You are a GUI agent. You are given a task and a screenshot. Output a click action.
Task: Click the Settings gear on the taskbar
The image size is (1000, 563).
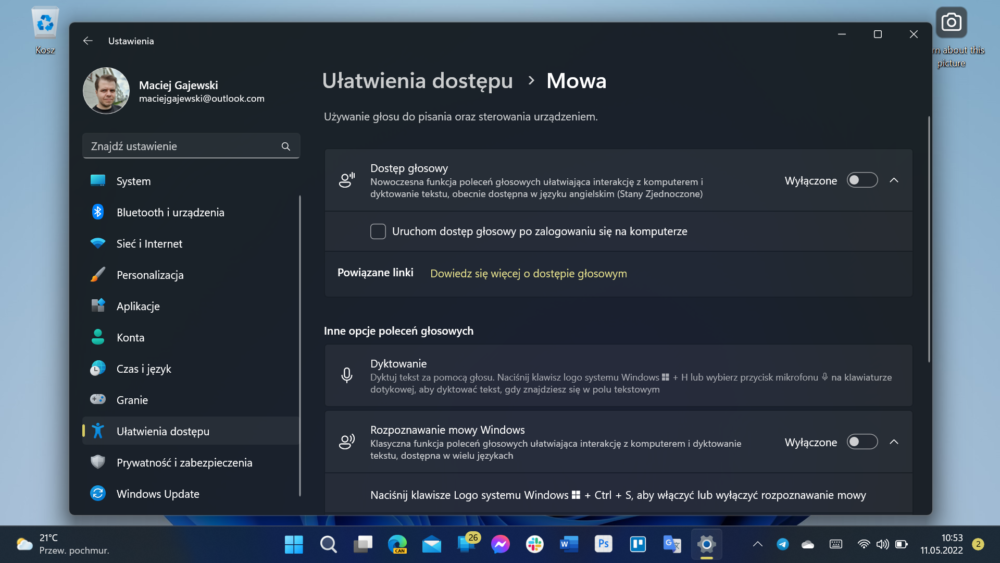tap(706, 545)
